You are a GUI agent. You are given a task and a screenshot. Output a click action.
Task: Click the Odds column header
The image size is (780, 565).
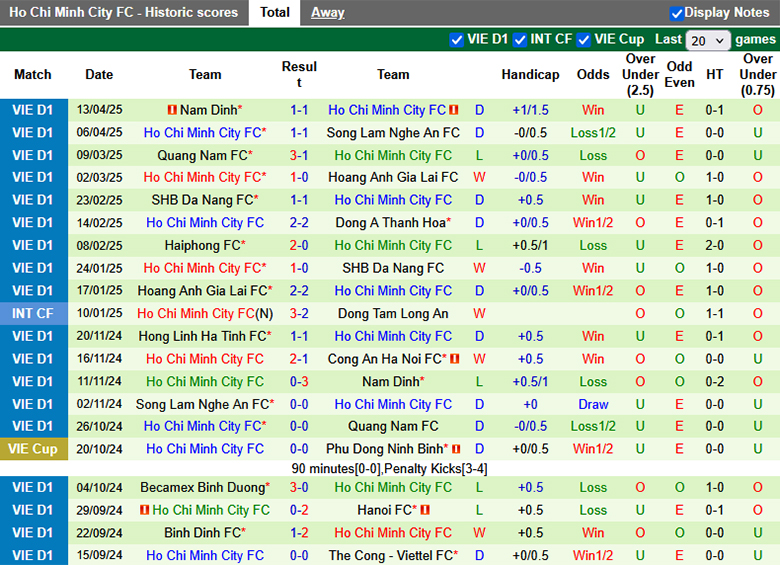coord(593,75)
